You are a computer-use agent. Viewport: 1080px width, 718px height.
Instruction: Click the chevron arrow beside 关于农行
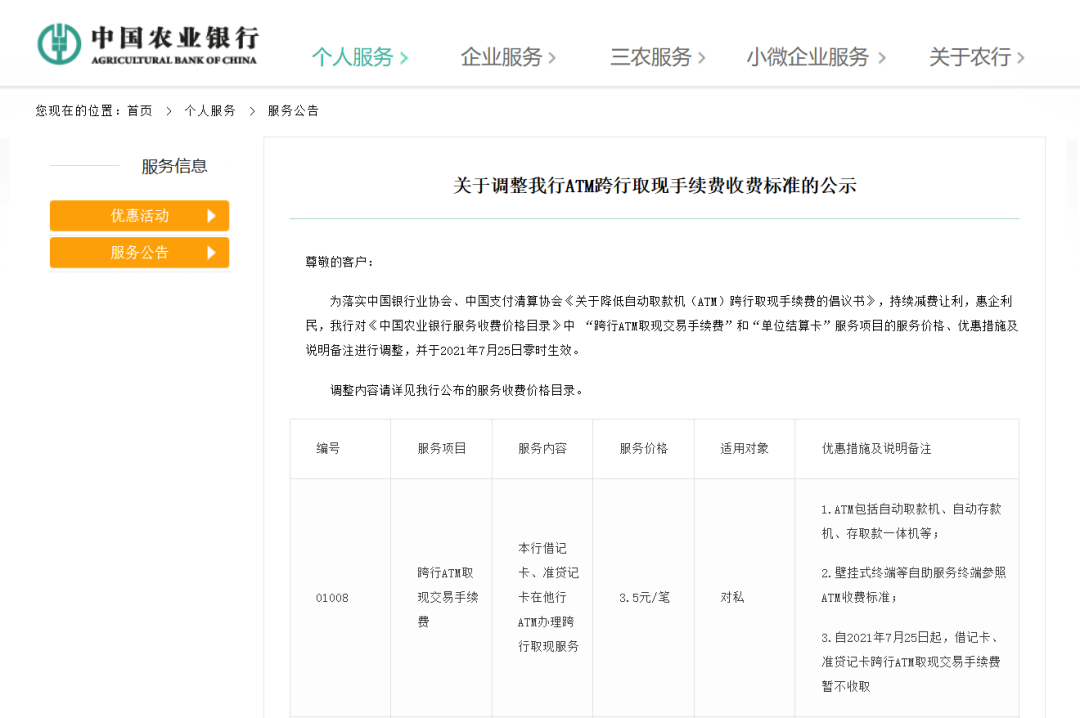click(1020, 57)
